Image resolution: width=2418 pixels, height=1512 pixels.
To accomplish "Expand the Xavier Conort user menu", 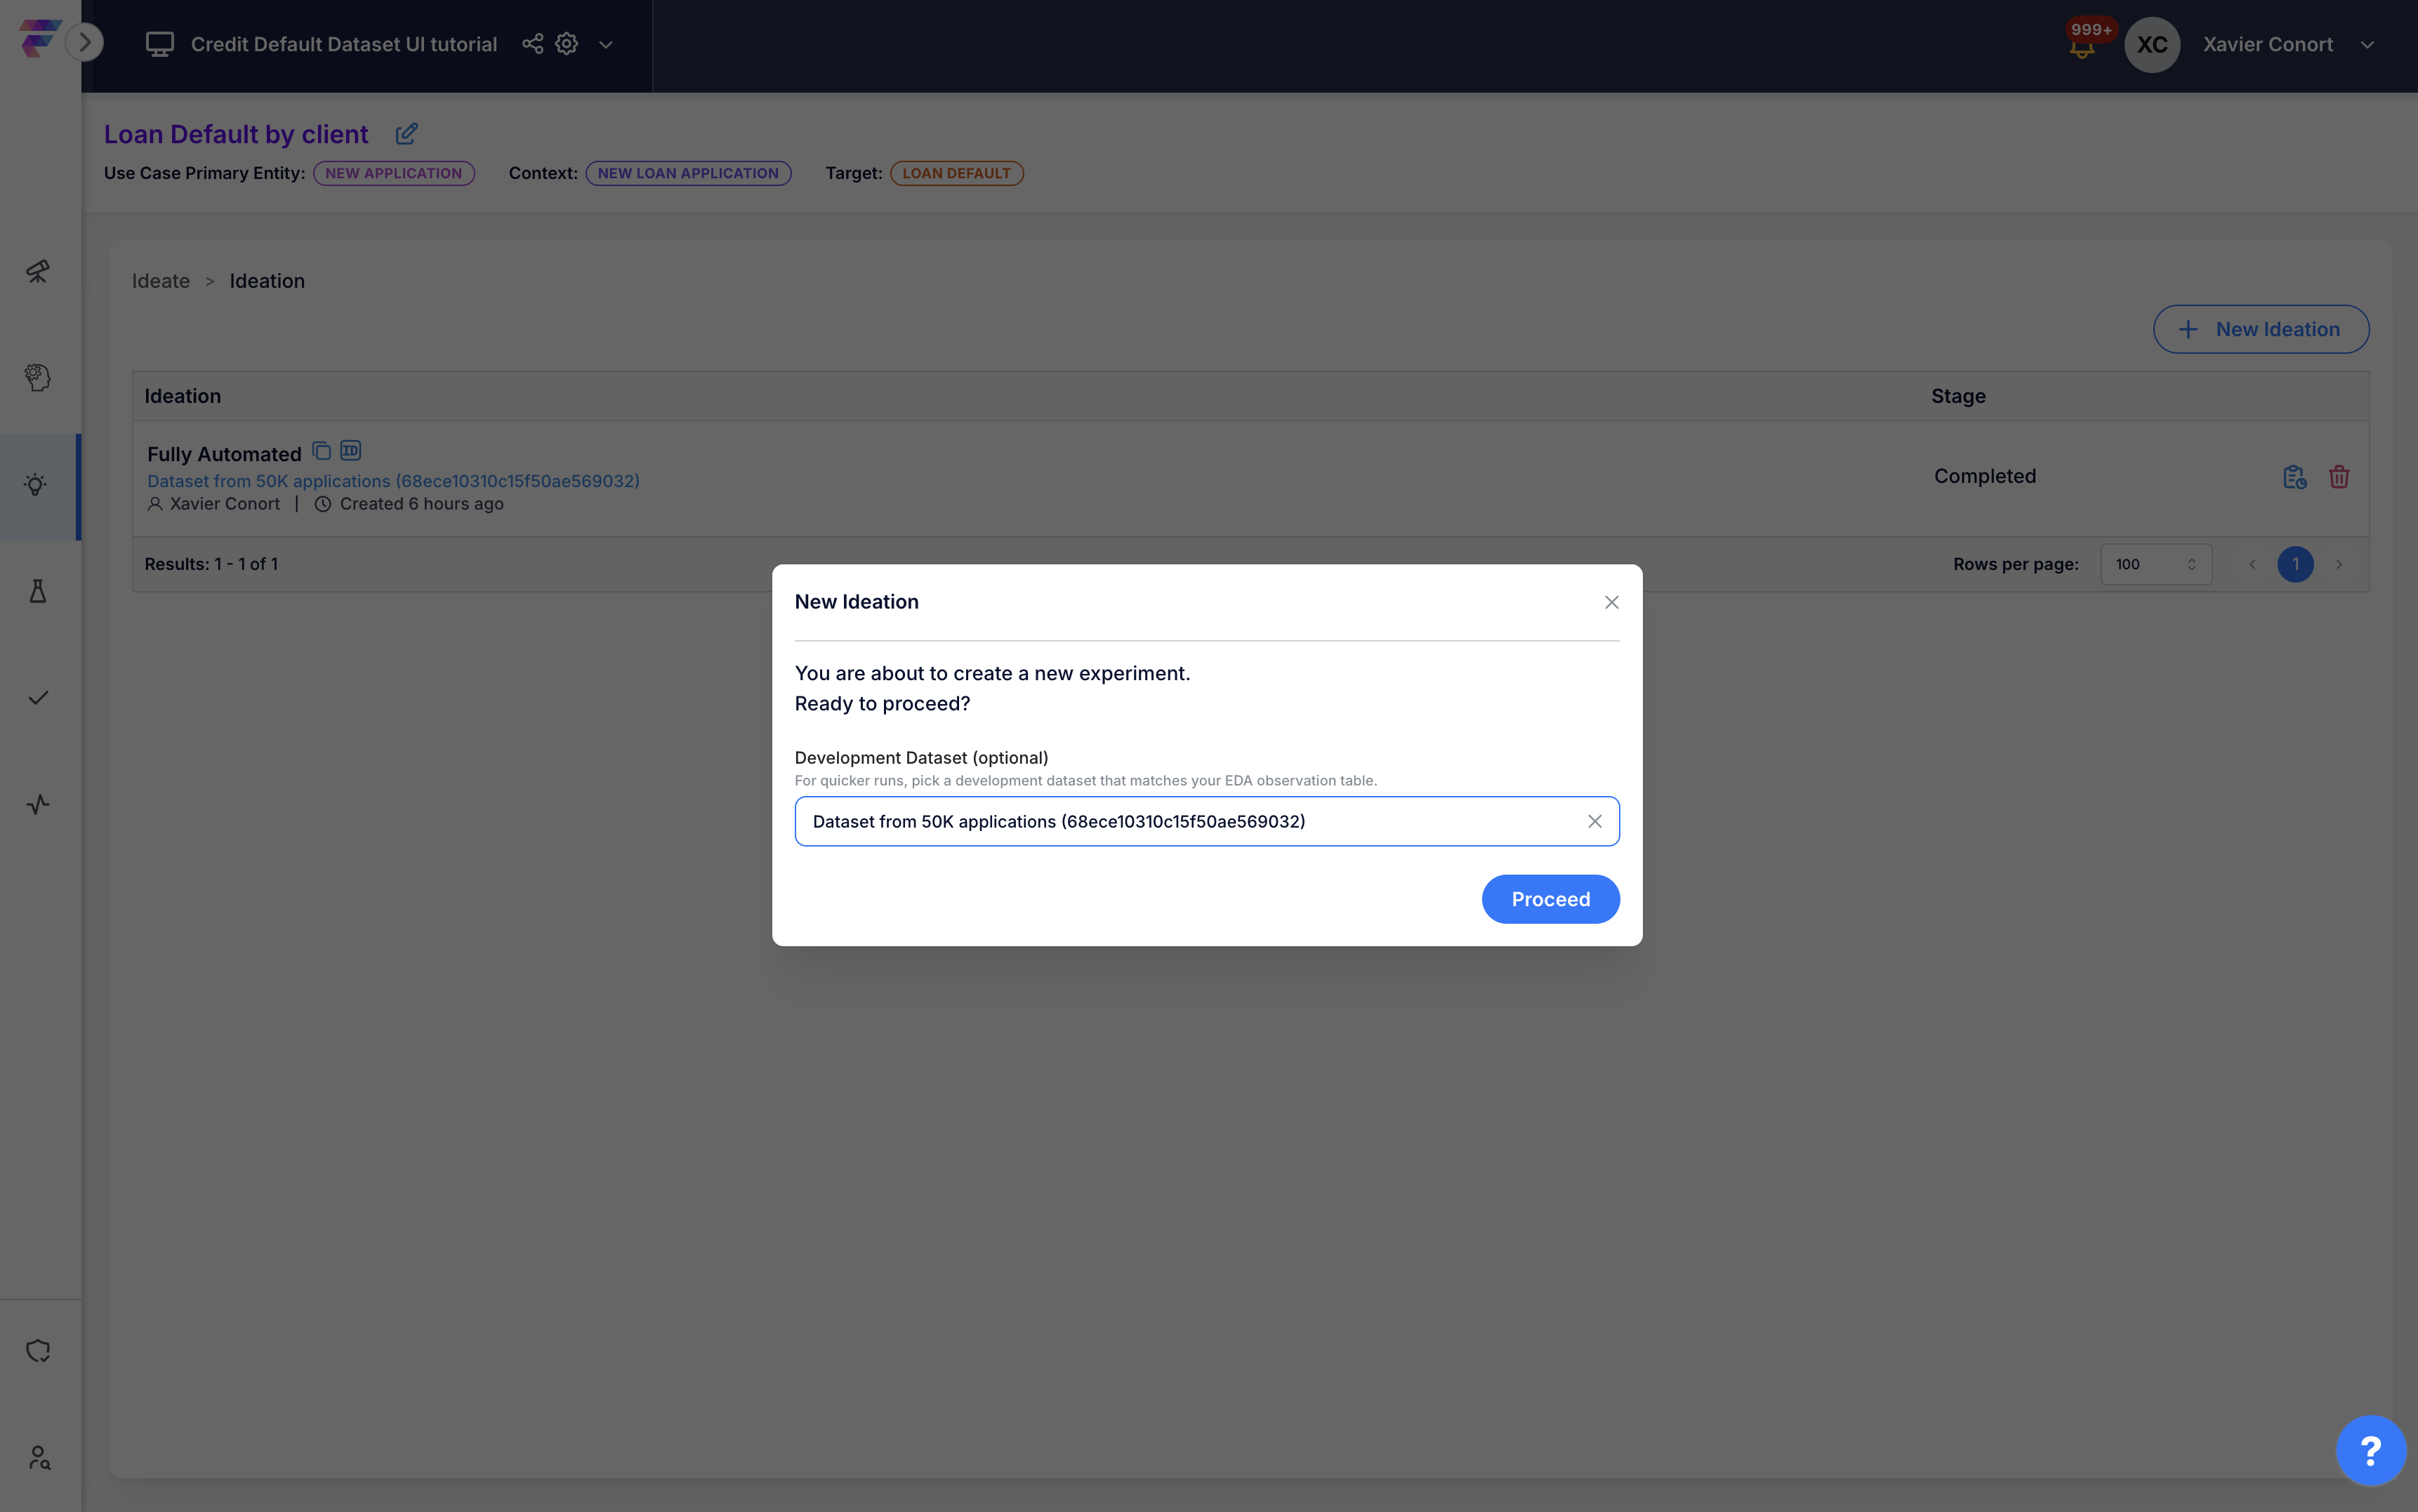I will pos(2367,45).
